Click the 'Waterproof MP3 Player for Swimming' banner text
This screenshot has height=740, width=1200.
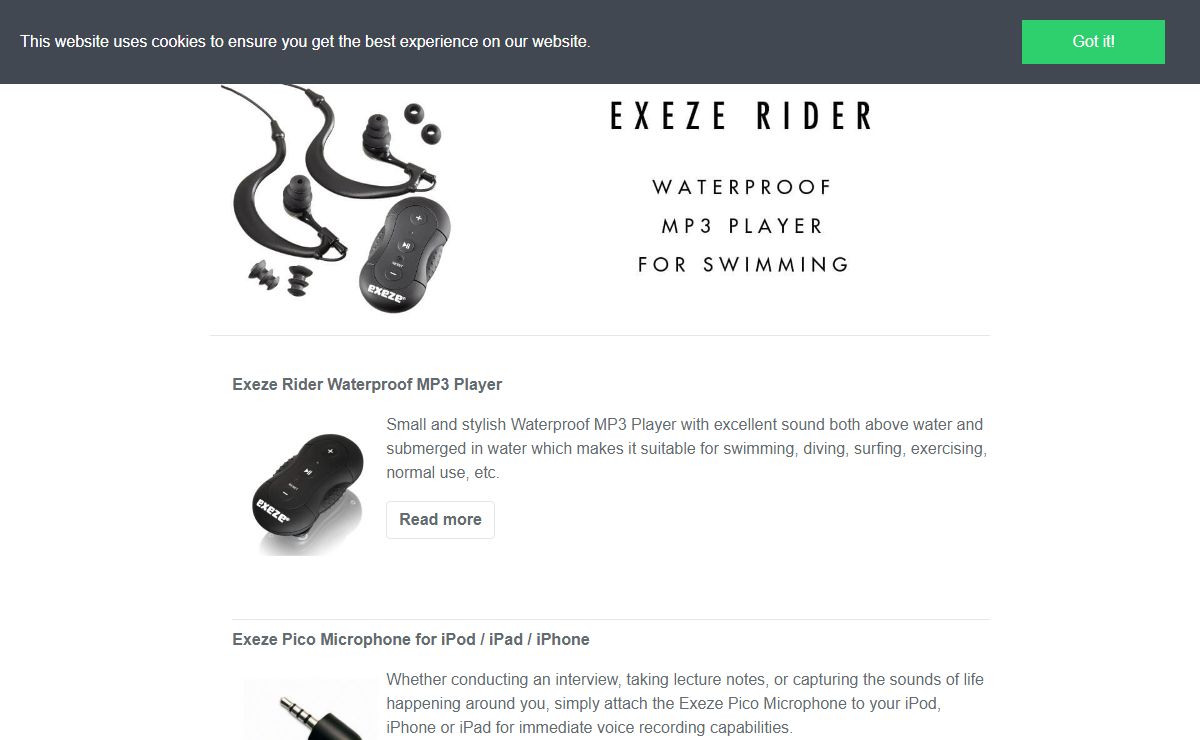pyautogui.click(x=743, y=226)
